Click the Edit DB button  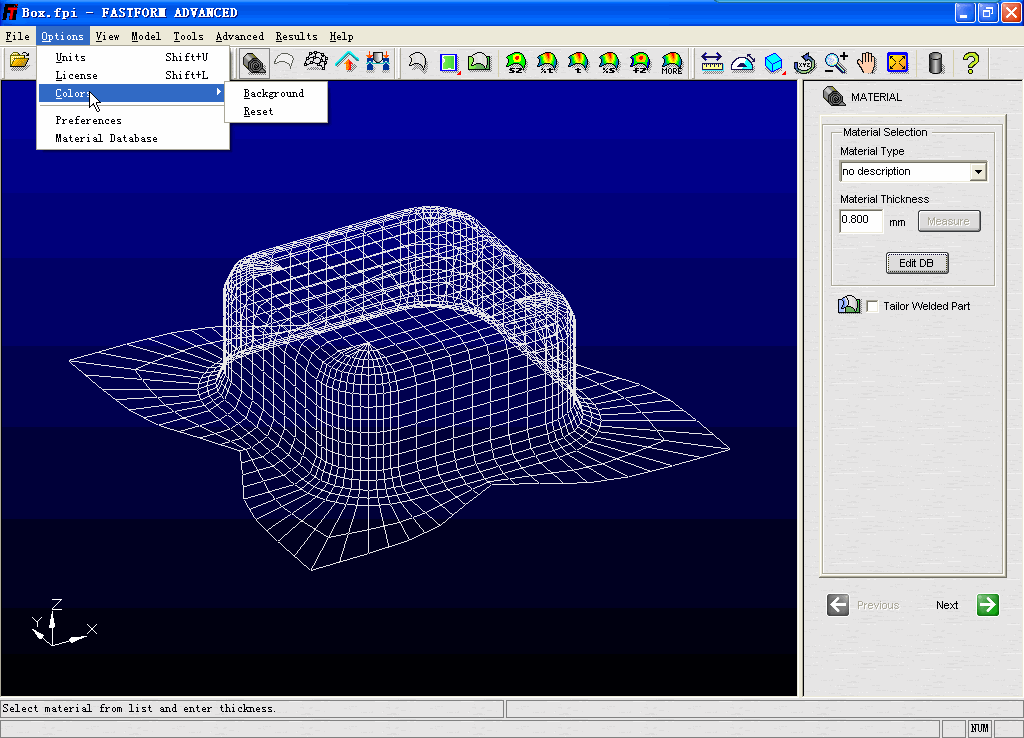coord(917,263)
